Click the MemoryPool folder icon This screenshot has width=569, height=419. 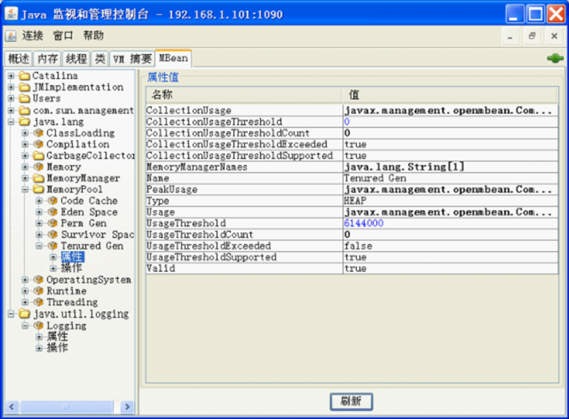(x=38, y=189)
